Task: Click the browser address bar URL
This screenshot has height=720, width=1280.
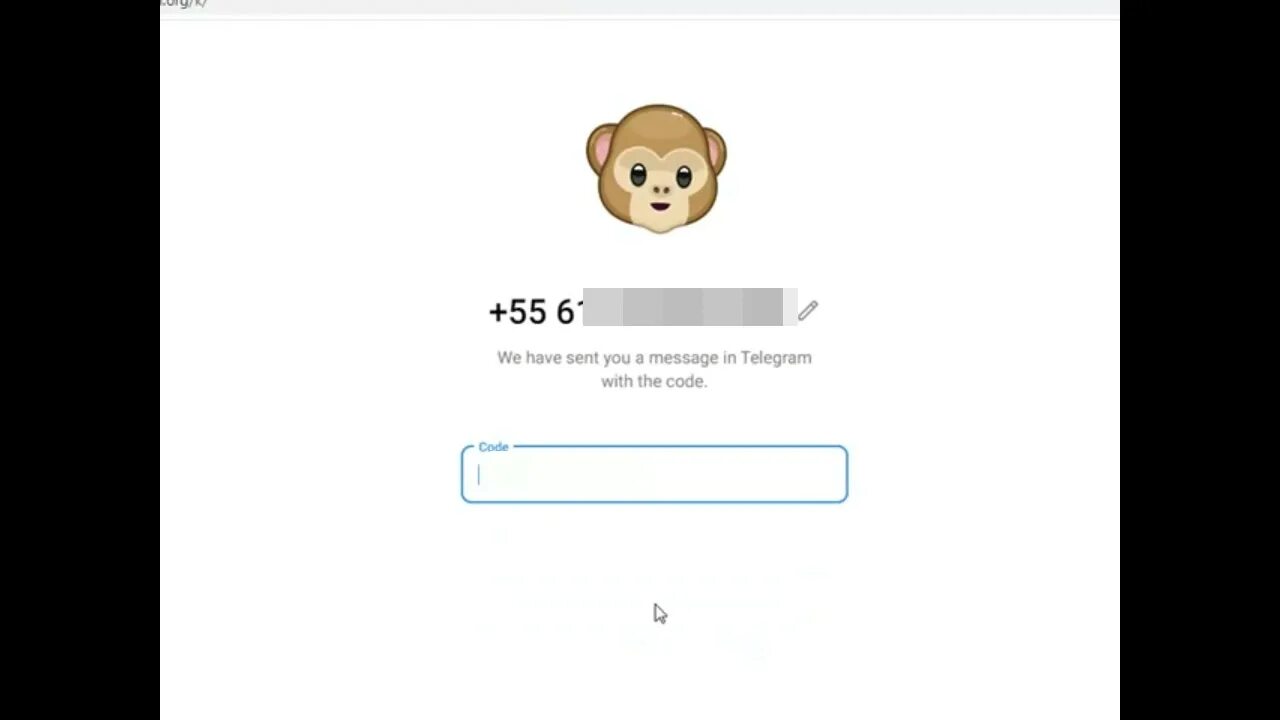Action: pos(184,4)
